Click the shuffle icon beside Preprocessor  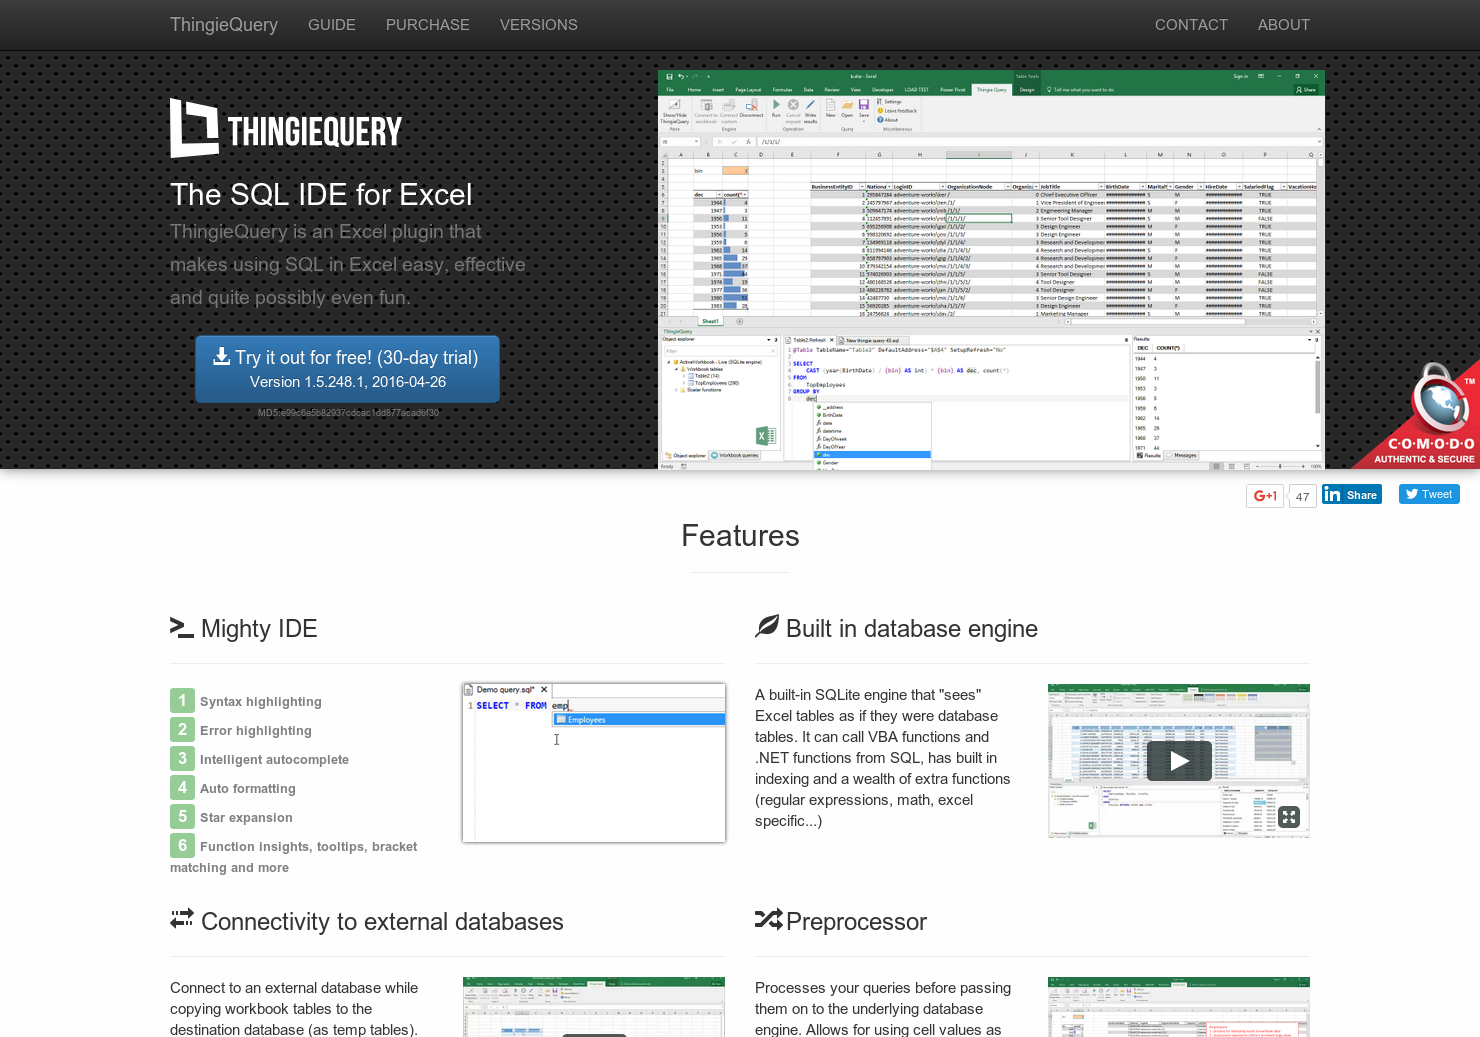point(768,919)
